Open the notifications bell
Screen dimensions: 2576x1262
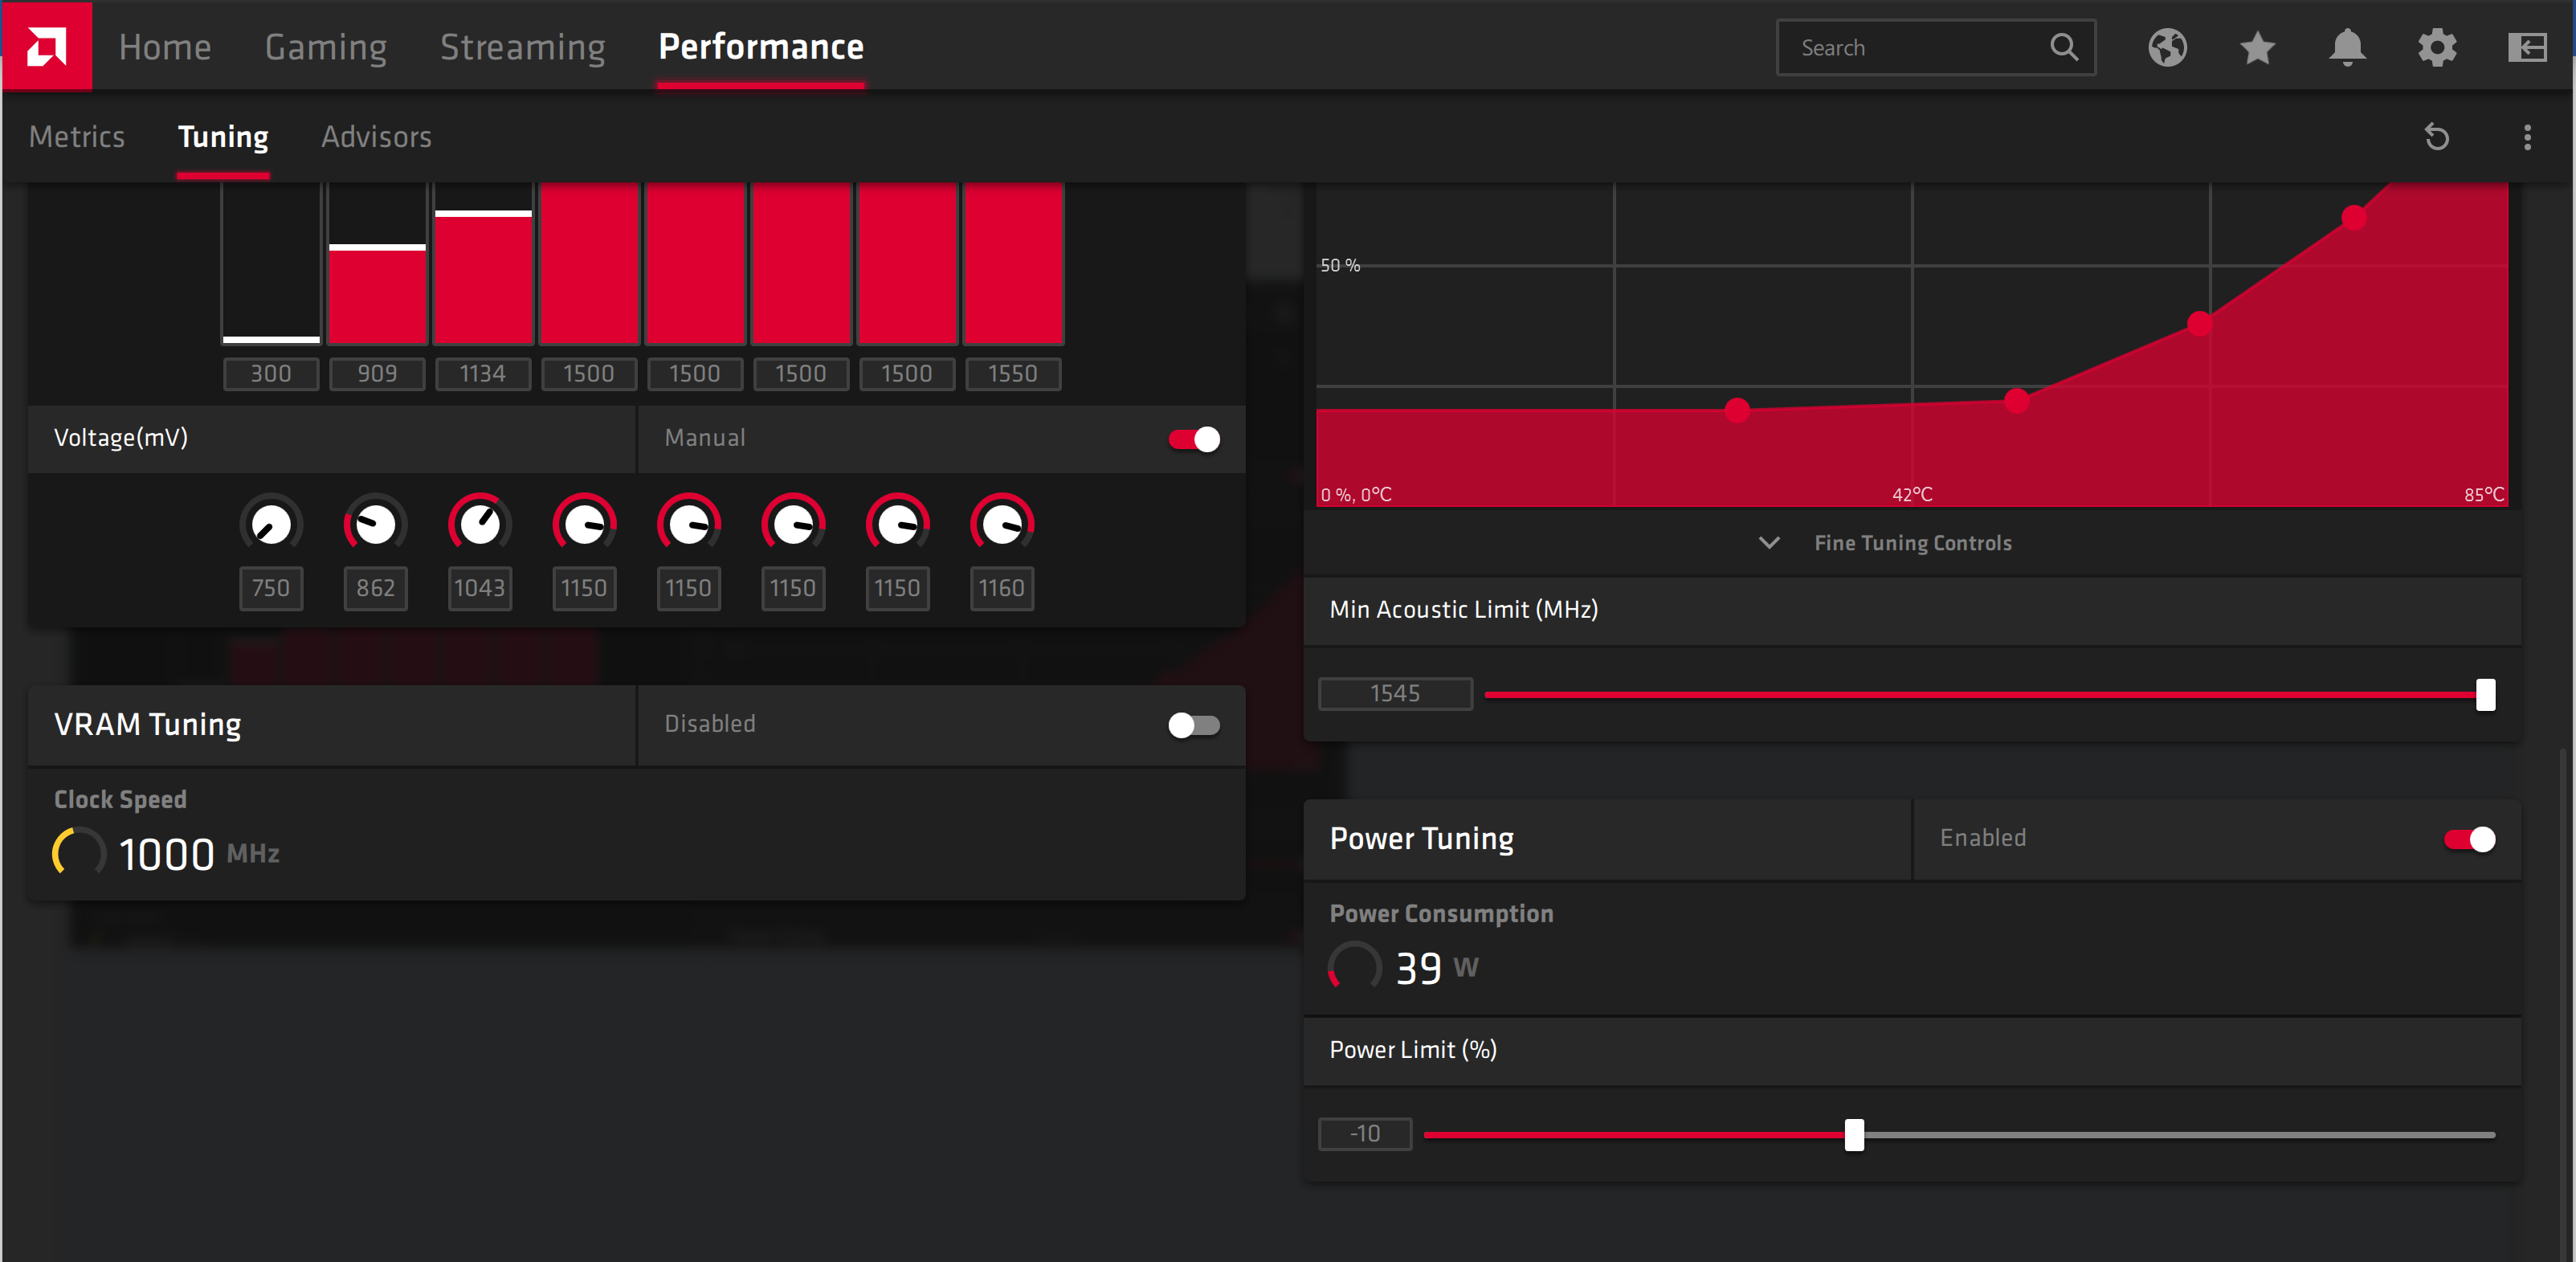pos(2347,47)
